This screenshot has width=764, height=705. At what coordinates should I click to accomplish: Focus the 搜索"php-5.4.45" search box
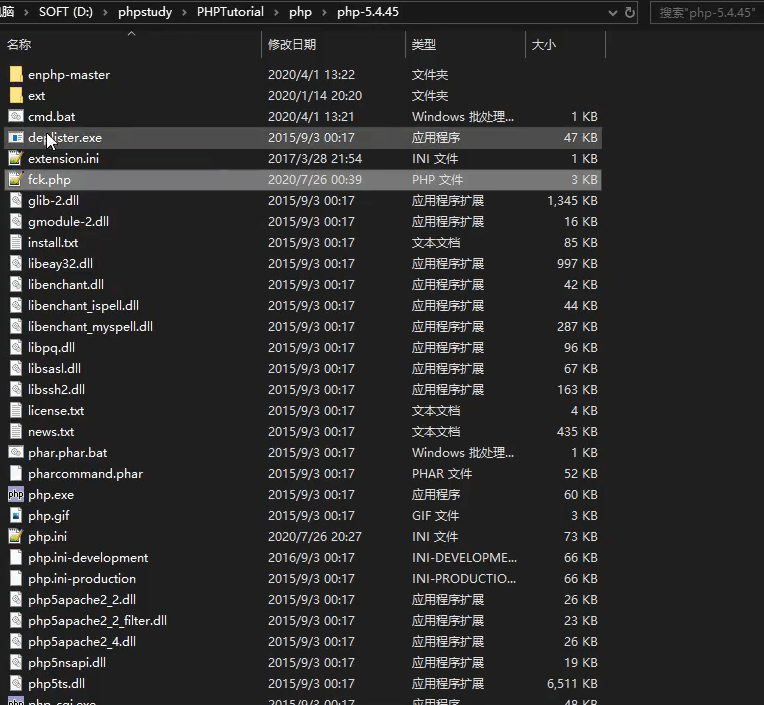[x=707, y=13]
